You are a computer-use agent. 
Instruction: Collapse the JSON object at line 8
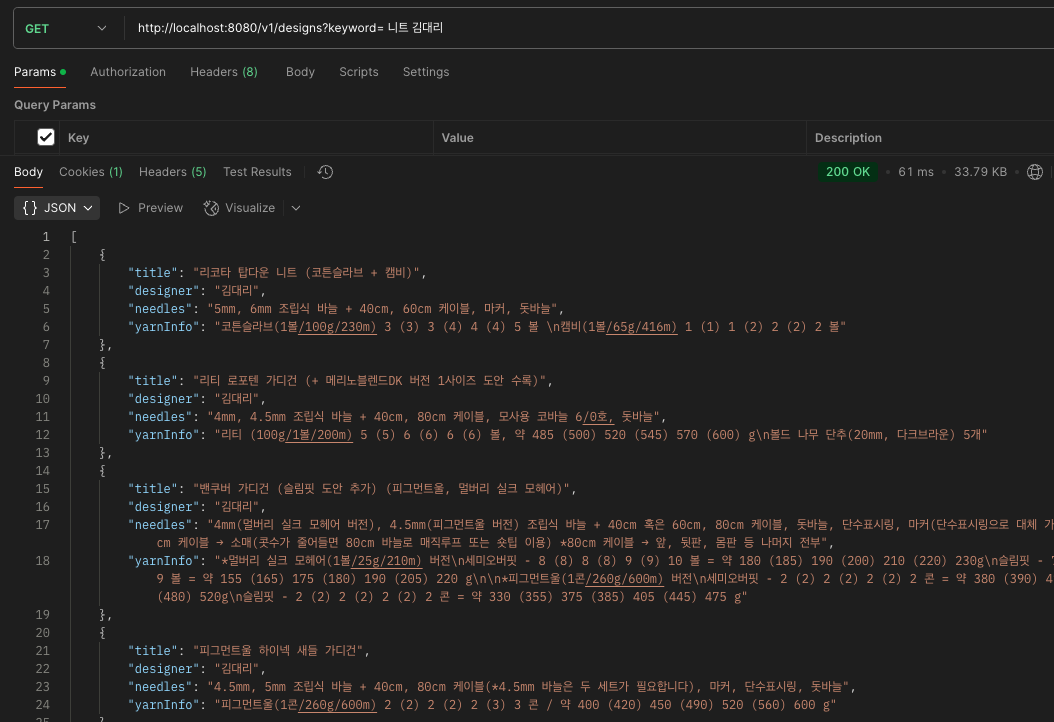(x=102, y=363)
